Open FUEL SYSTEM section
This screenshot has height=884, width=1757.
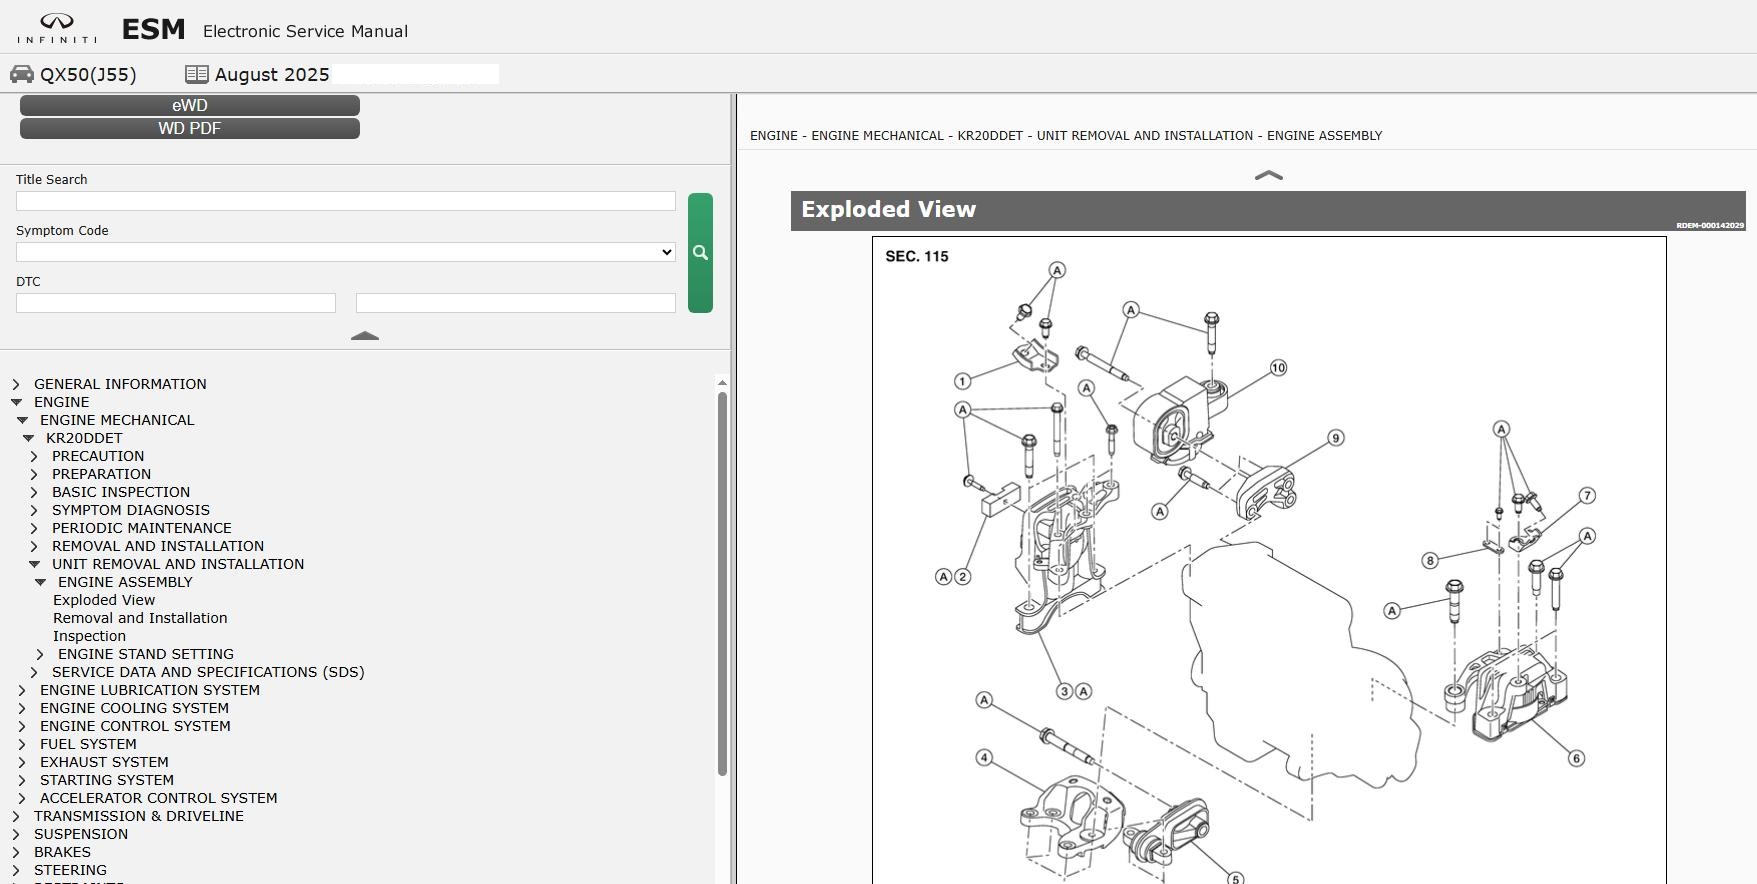pos(88,744)
